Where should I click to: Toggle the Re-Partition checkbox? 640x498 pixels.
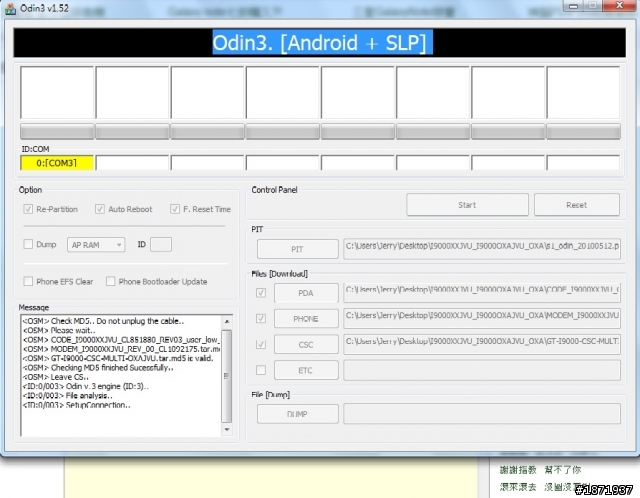click(28, 209)
